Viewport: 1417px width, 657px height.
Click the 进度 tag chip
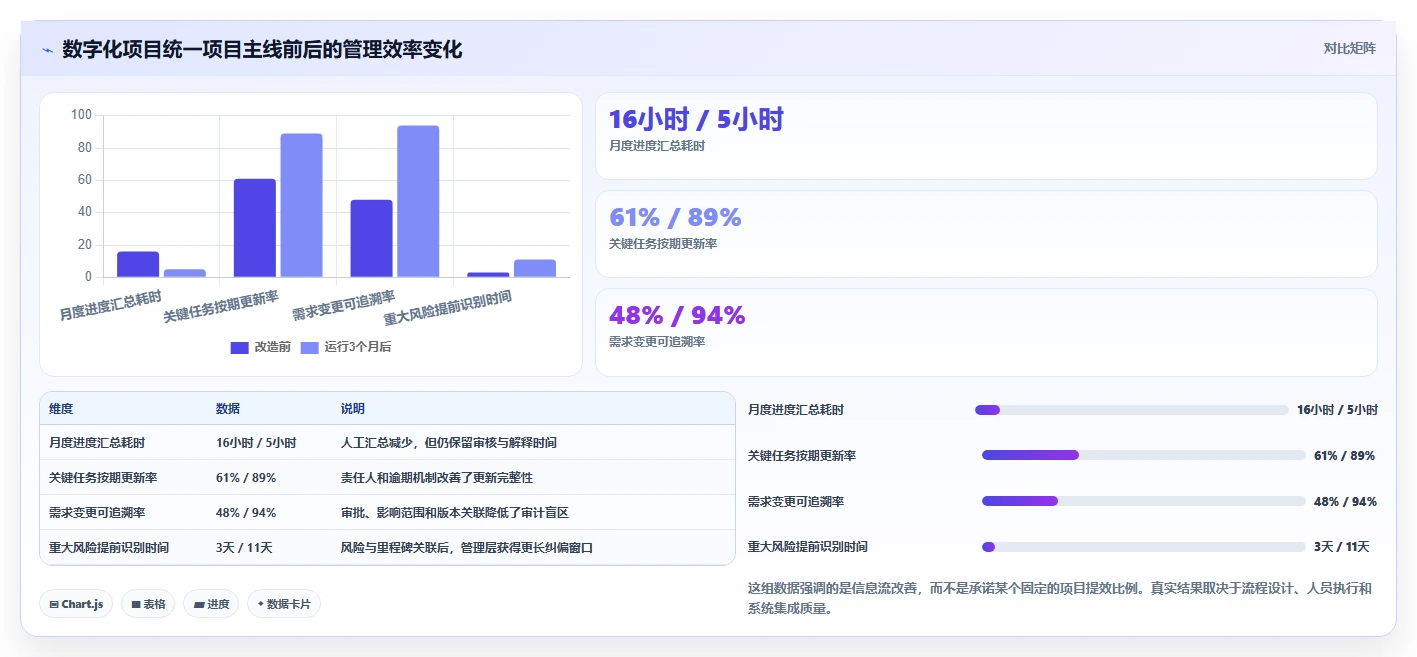pyautogui.click(x=211, y=604)
